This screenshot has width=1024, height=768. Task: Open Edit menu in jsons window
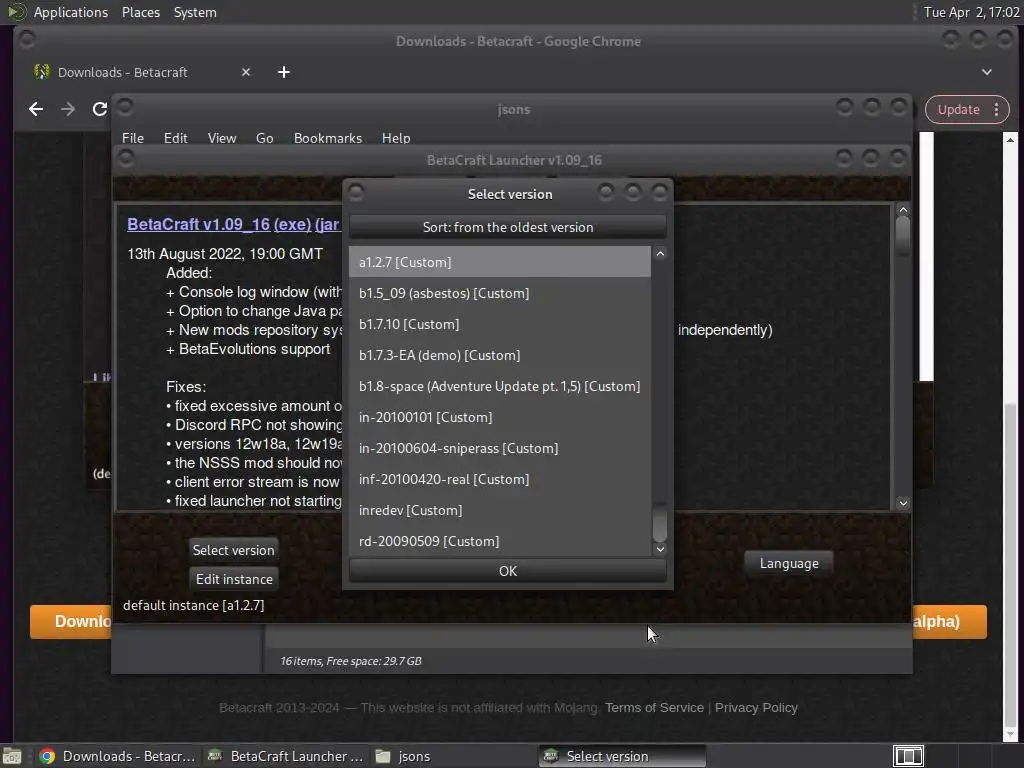[x=175, y=138]
